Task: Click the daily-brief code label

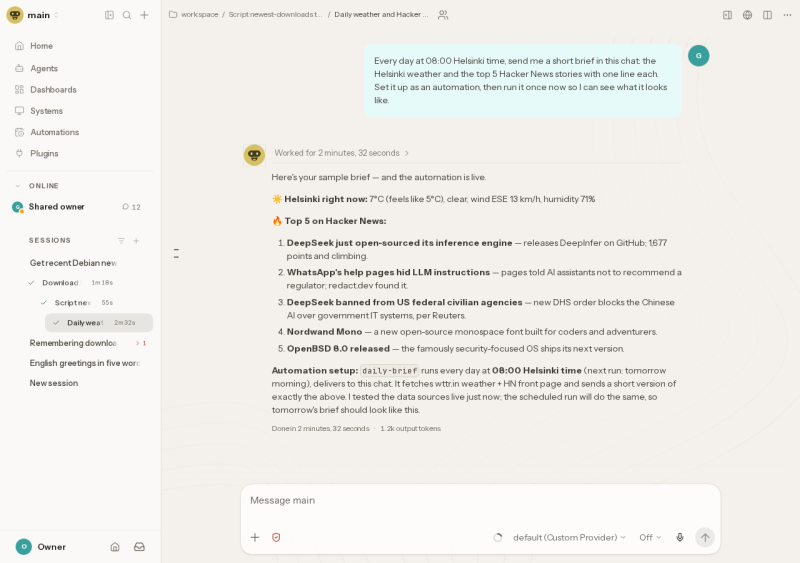Action: pos(390,371)
